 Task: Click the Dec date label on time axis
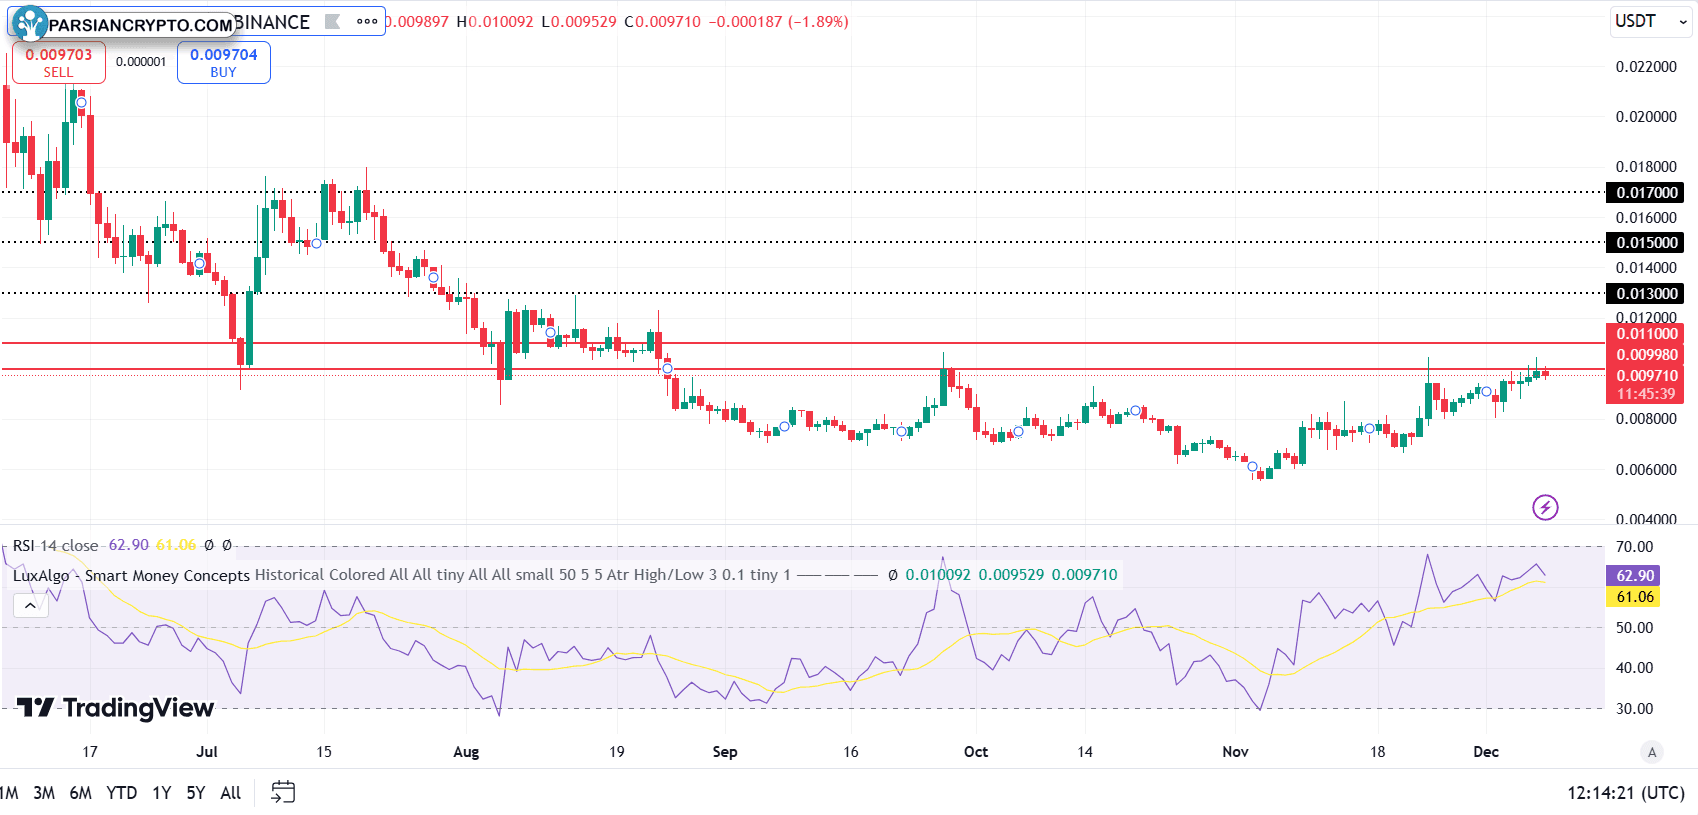point(1486,752)
